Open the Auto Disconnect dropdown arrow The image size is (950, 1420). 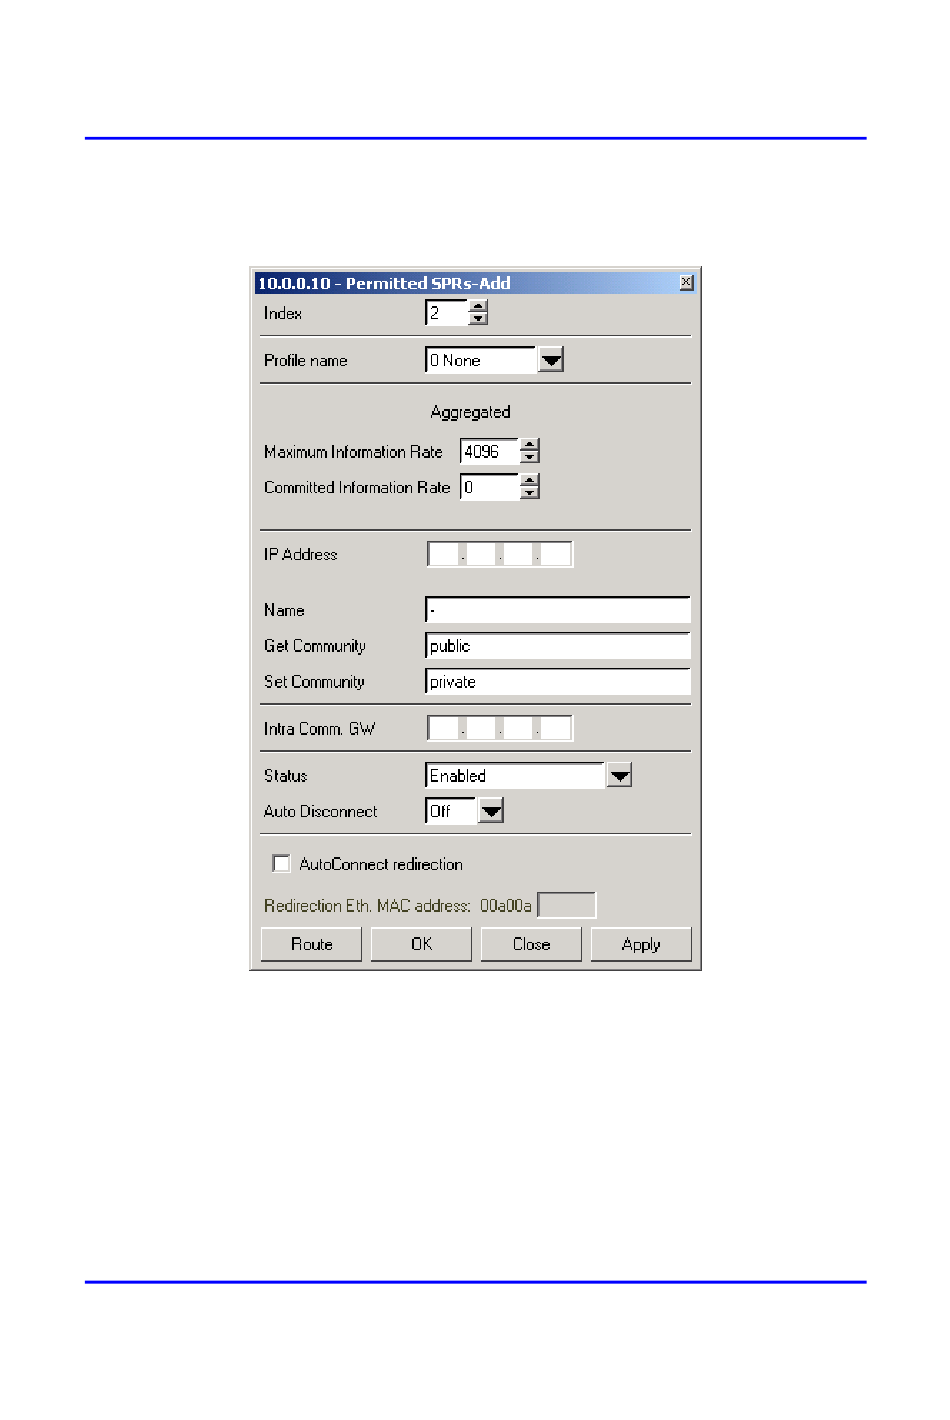pyautogui.click(x=491, y=811)
